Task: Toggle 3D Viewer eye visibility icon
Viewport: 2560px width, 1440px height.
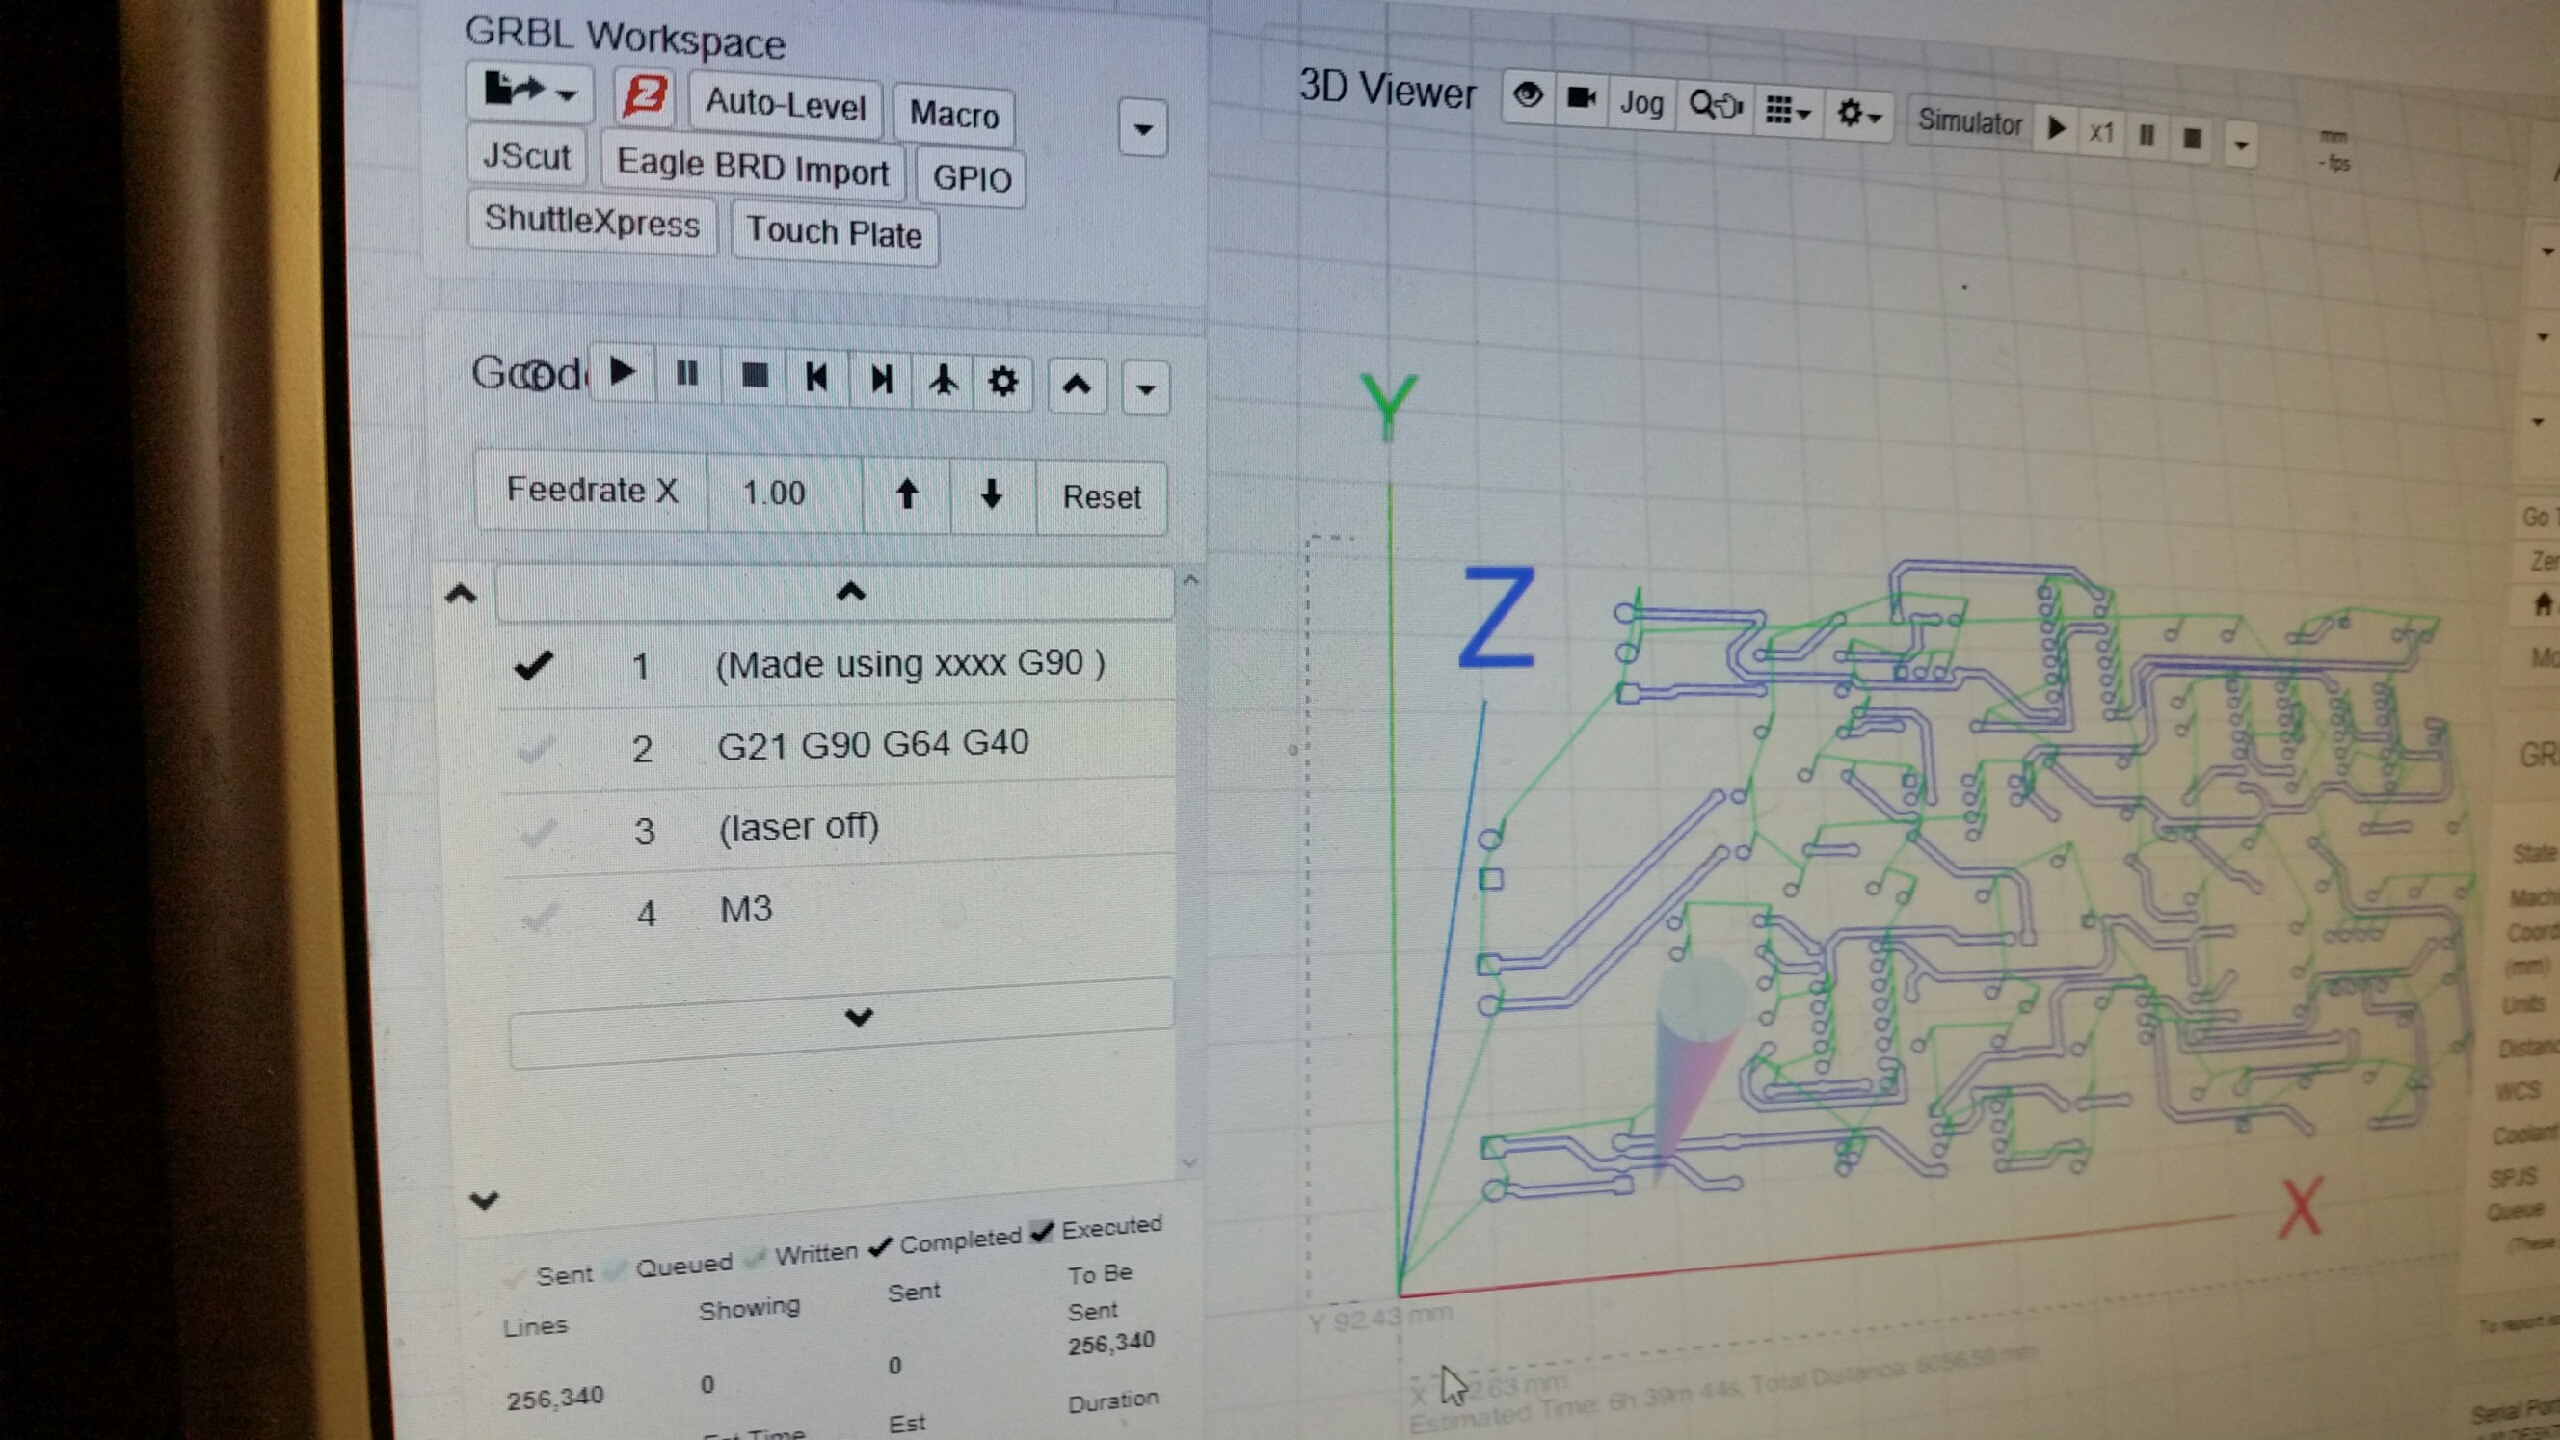Action: click(1527, 97)
